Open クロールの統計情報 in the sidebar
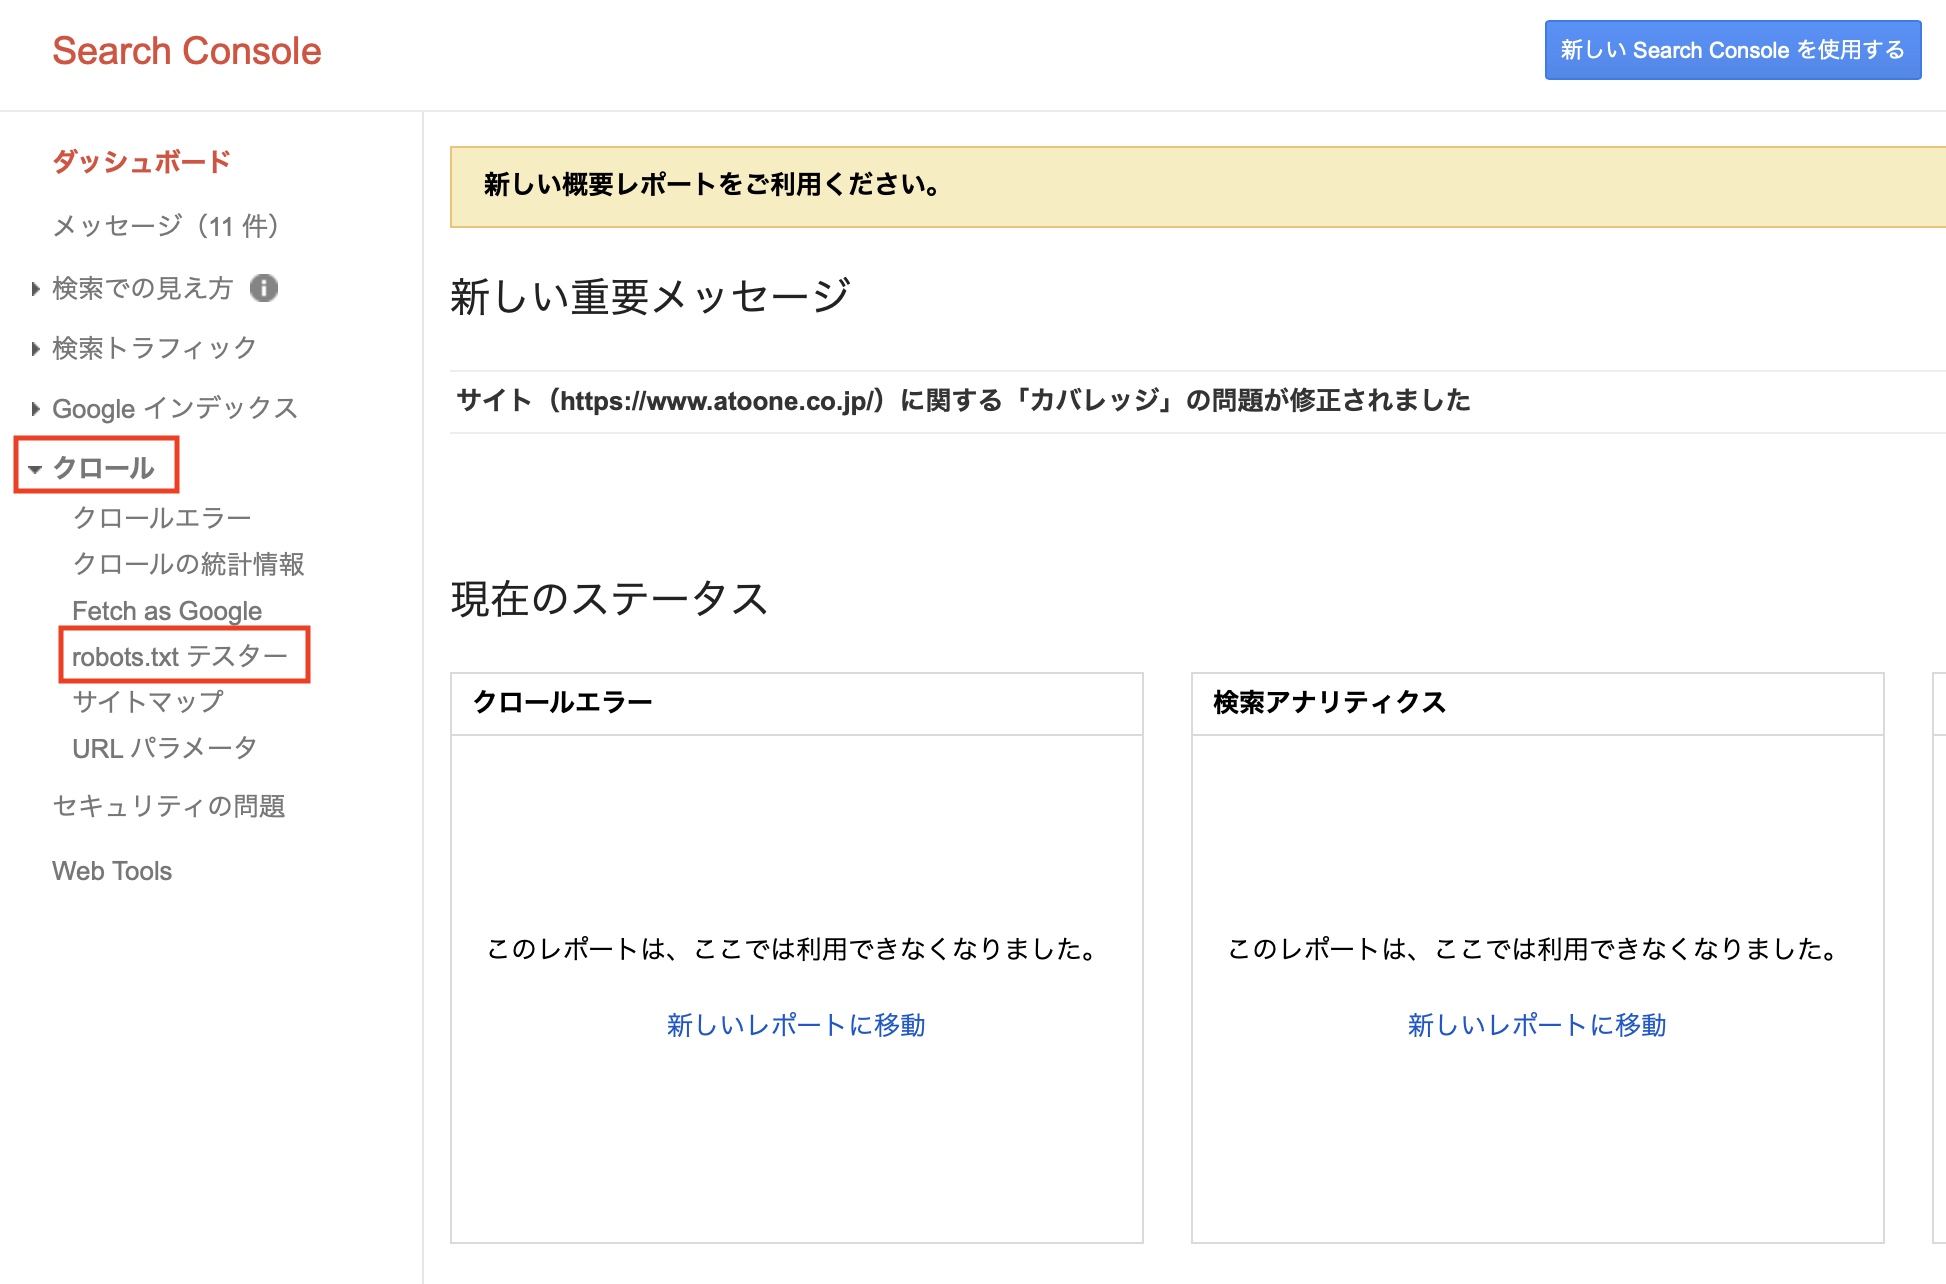Screen dimensions: 1946x1284 (x=188, y=564)
